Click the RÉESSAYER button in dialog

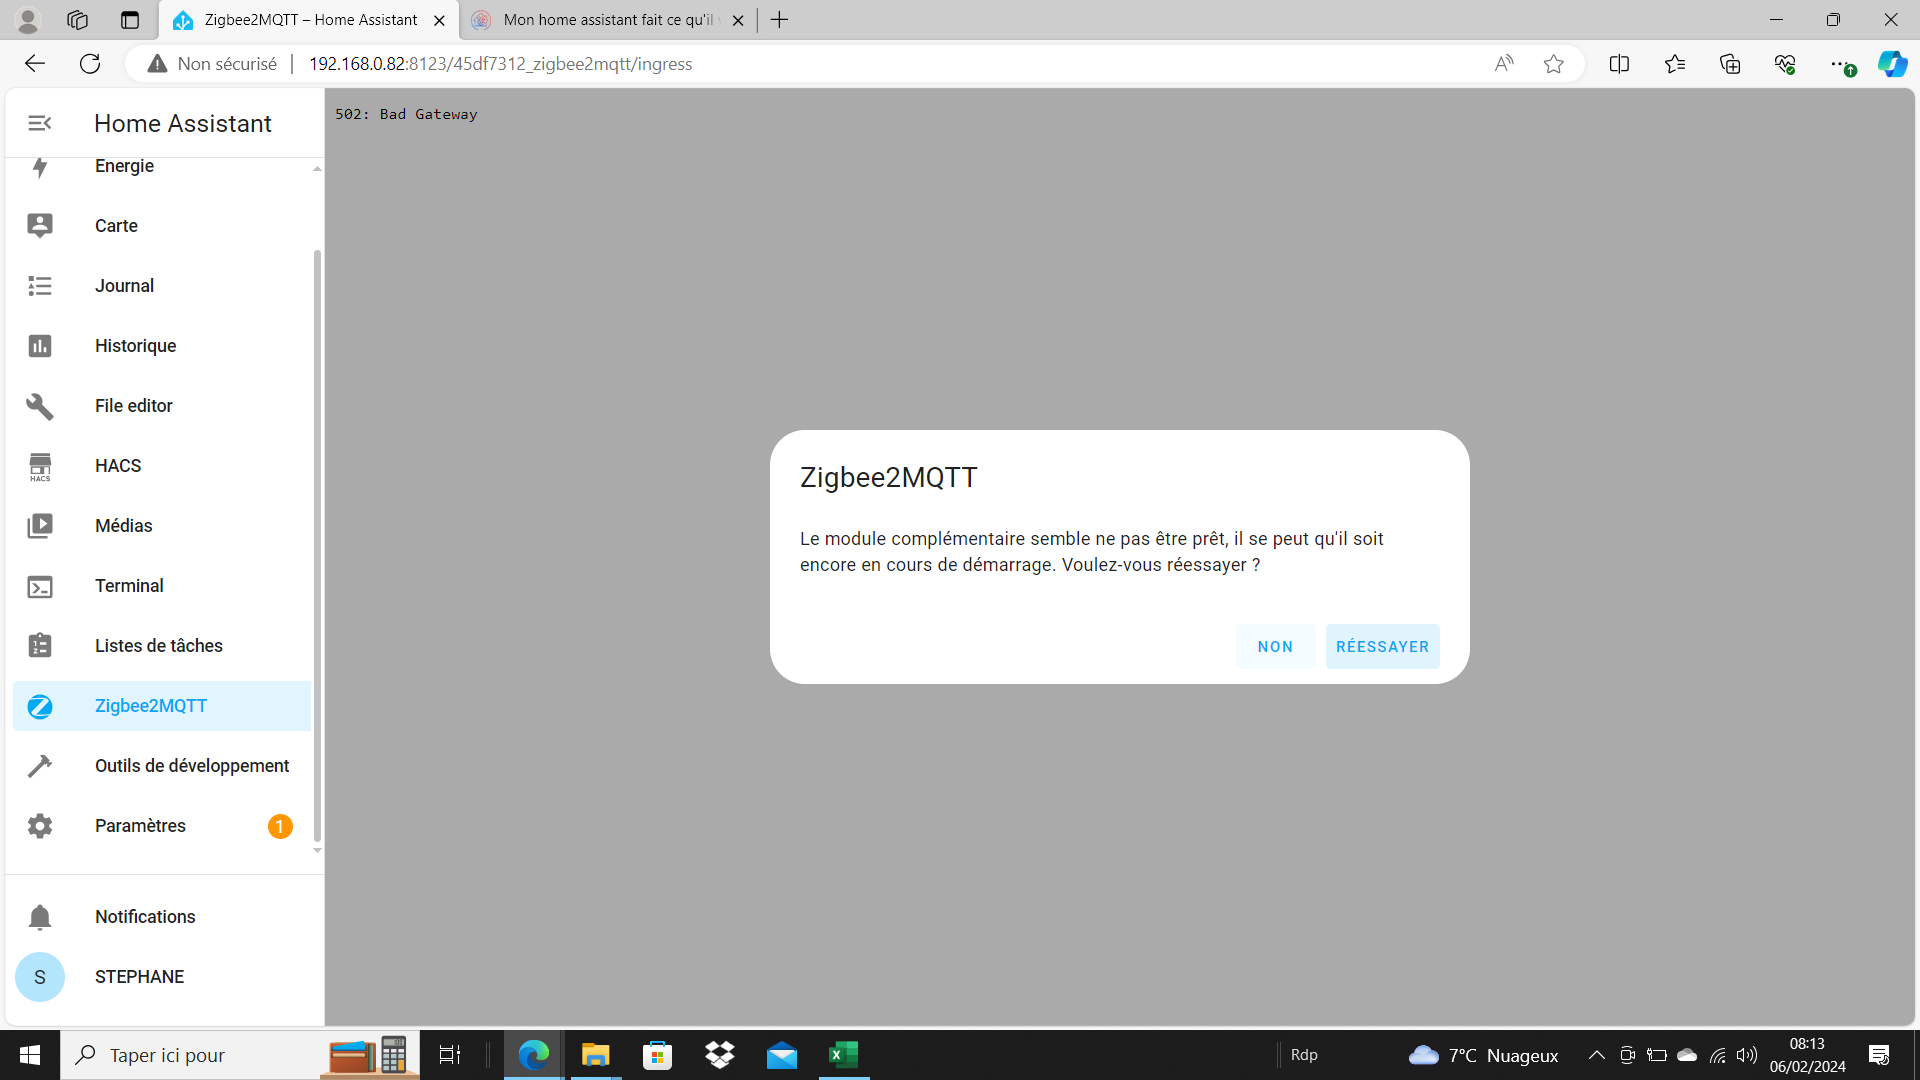pyautogui.click(x=1382, y=647)
